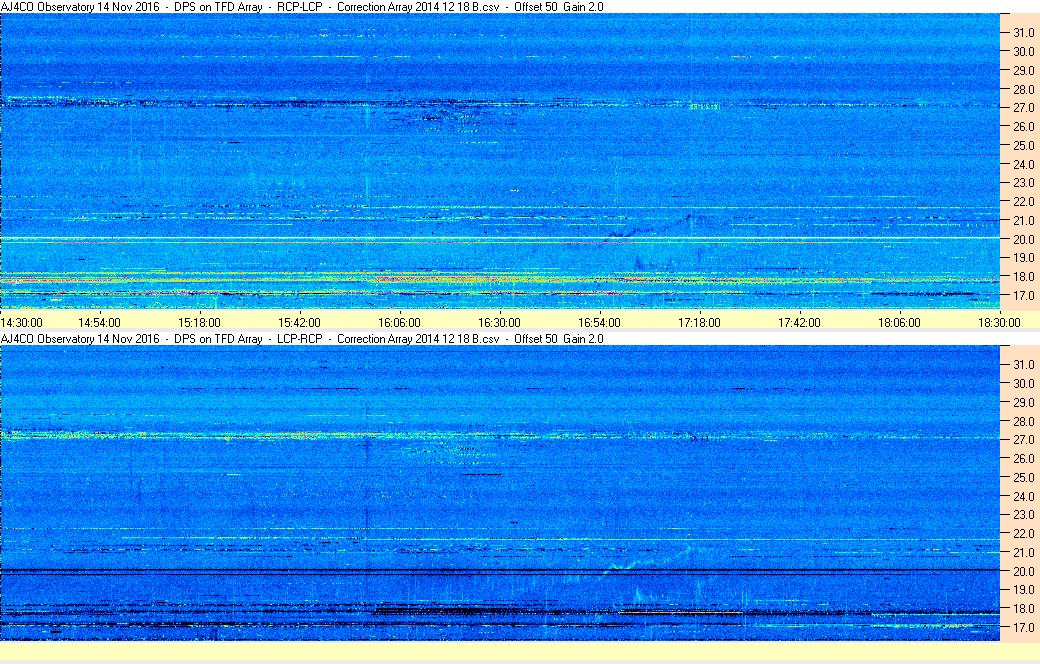1040x664 pixels.
Task: Pick the 16:06:00 time axis label
Action: pos(399,322)
